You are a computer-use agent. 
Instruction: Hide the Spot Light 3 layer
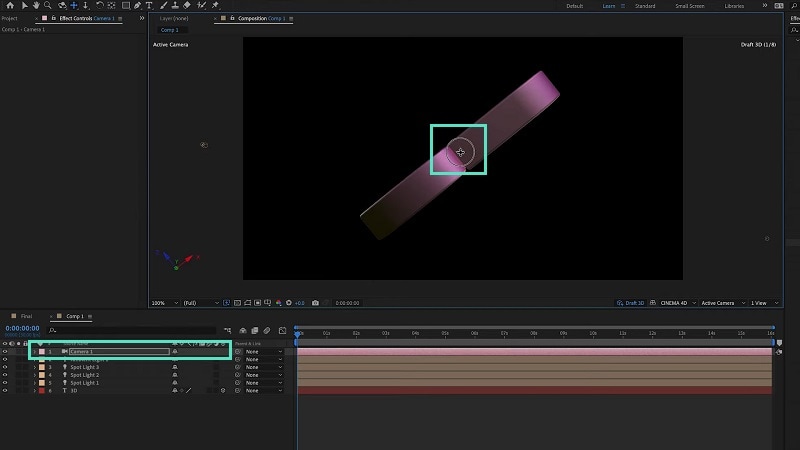point(5,367)
